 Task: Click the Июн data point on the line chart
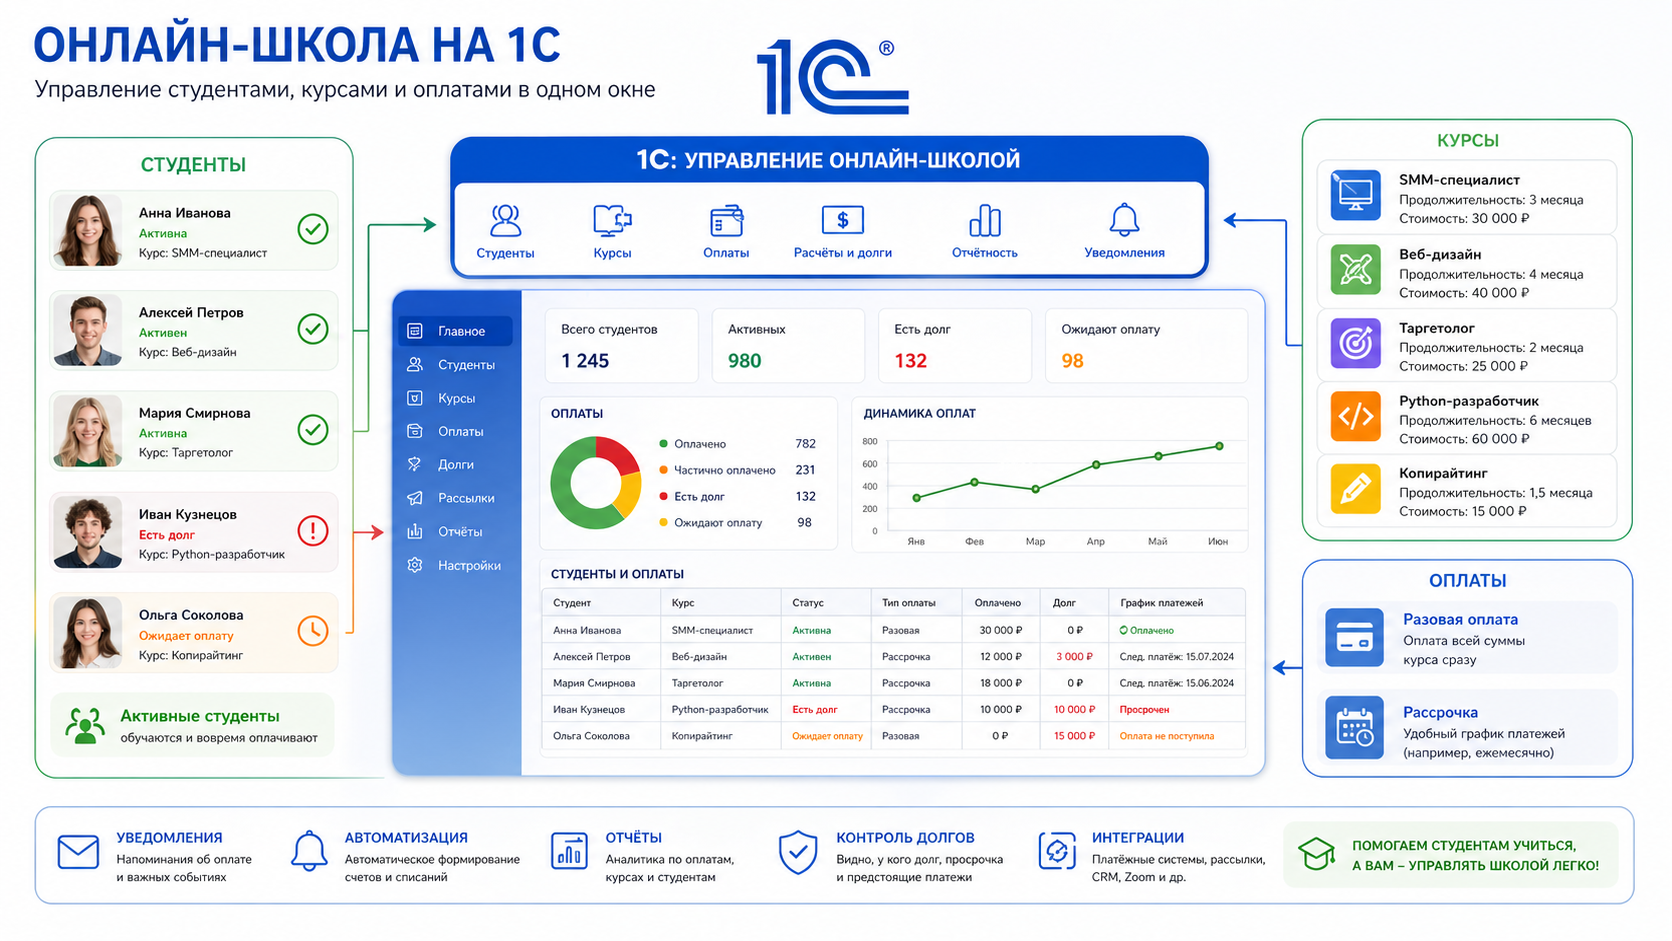click(x=1219, y=446)
